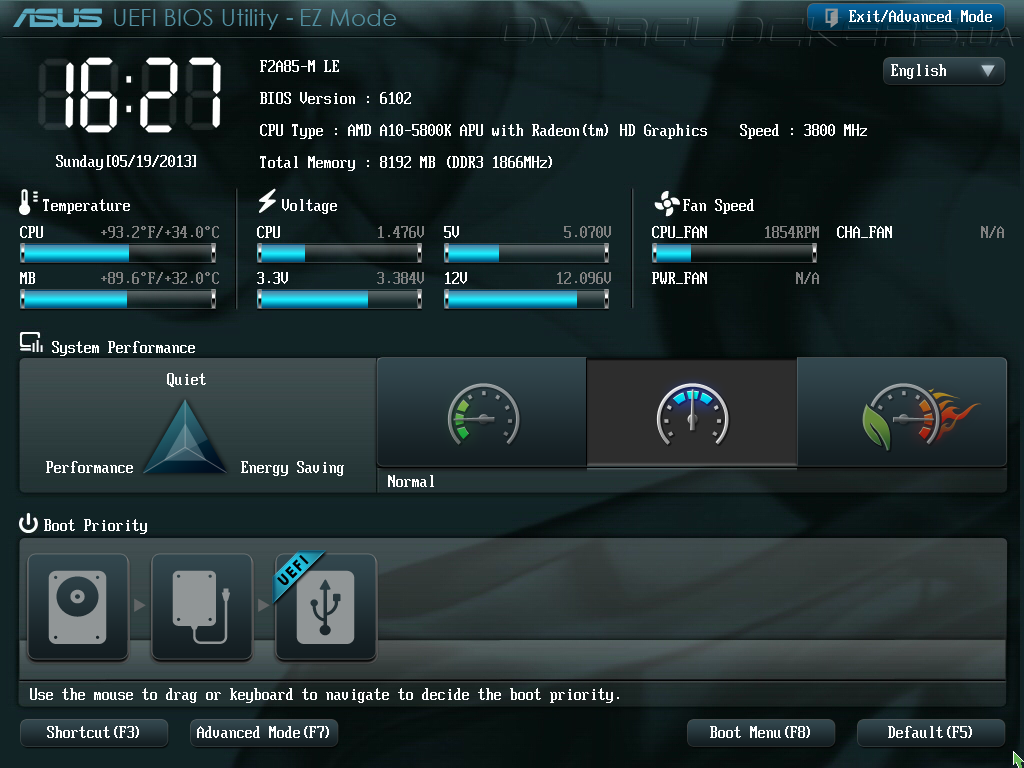Viewport: 1024px width, 768px height.
Task: Click the 3.3V voltage bar
Action: pos(340,299)
